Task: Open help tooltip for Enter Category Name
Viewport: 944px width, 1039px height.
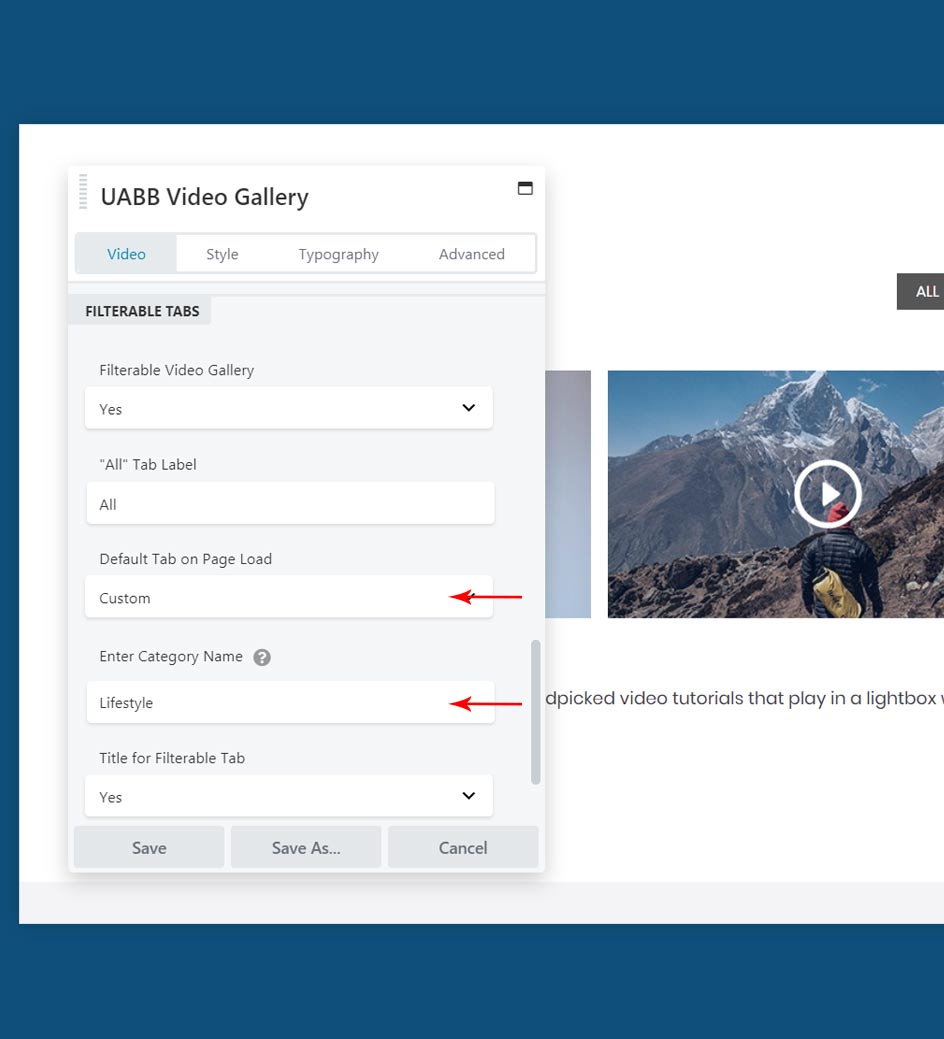Action: (x=262, y=657)
